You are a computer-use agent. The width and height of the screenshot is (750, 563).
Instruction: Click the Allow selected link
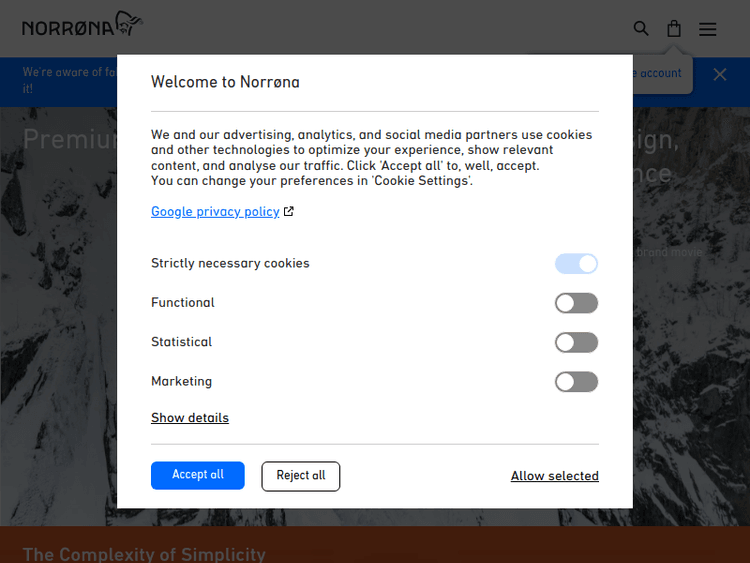(x=554, y=476)
